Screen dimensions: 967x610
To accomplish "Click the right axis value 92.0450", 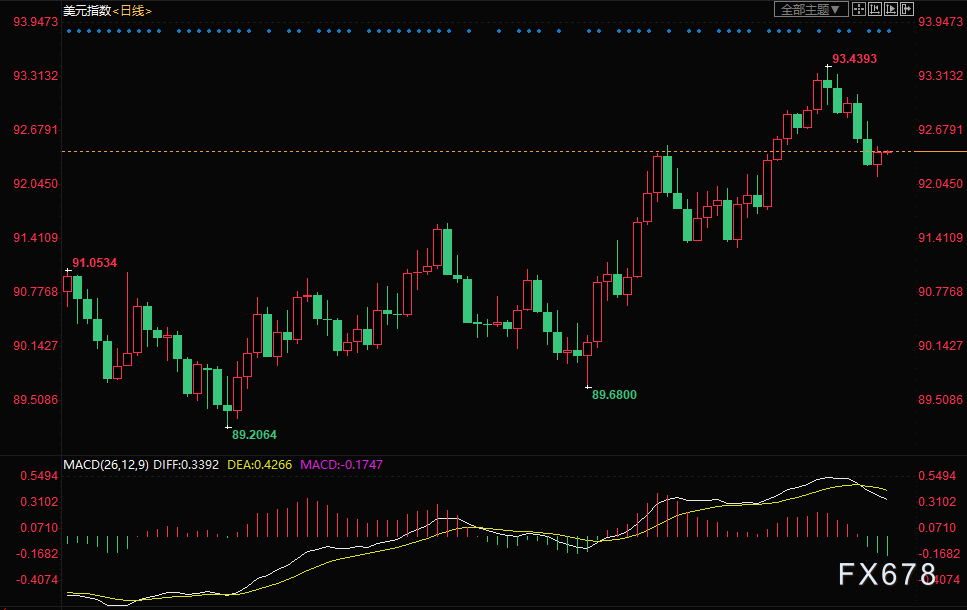I will [x=940, y=184].
